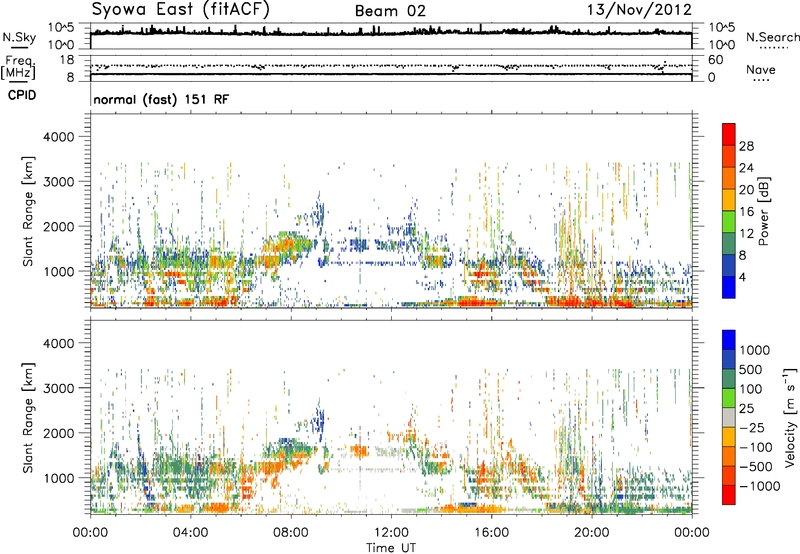Click the date '13/Nov/2012'
Viewport: 800px width, 554px height.
[639, 9]
